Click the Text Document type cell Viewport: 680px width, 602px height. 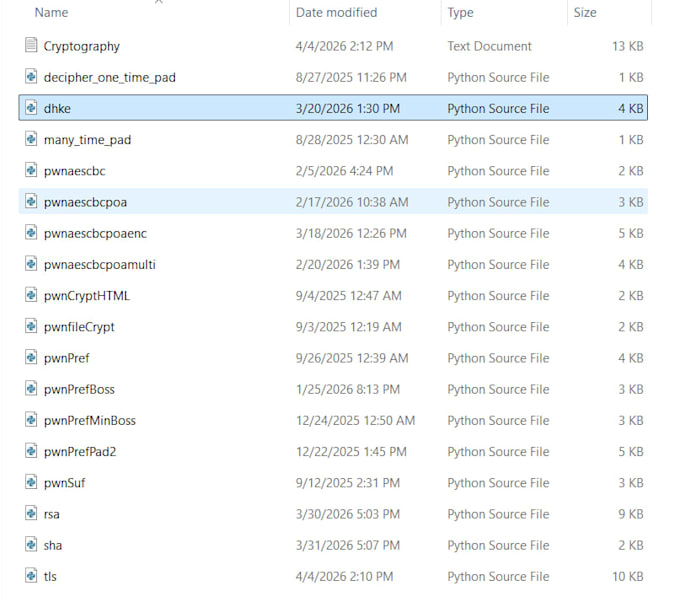489,46
